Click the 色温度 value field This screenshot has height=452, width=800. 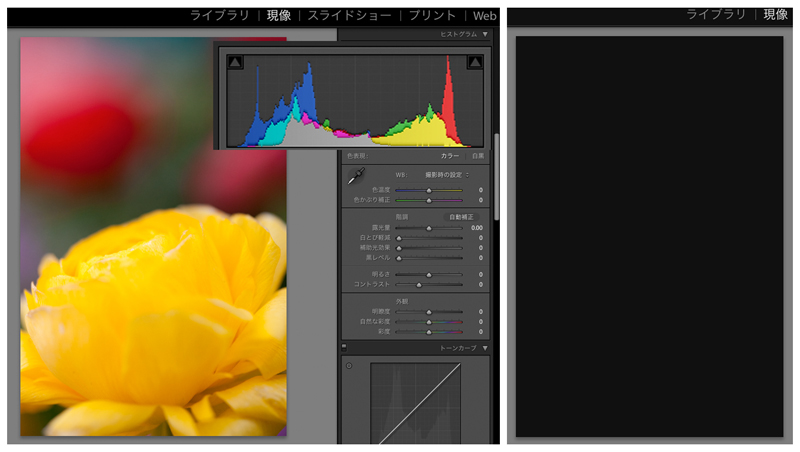[480, 190]
